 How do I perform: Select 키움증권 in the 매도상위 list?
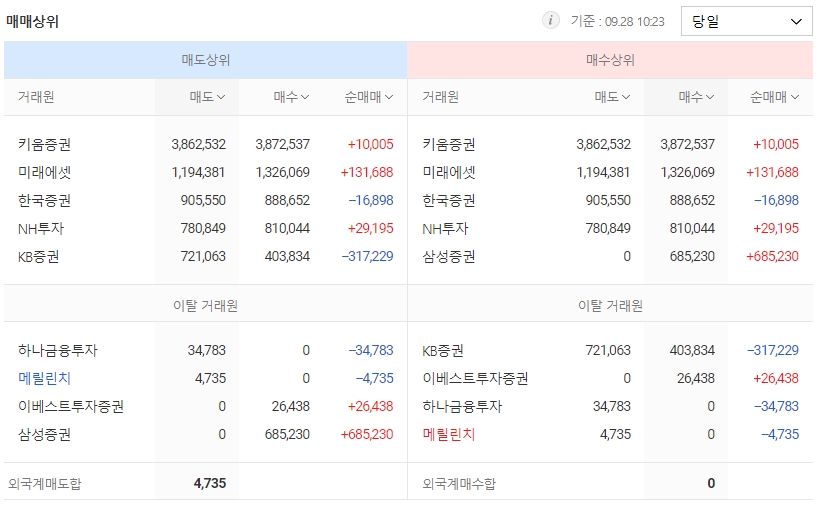coord(44,144)
